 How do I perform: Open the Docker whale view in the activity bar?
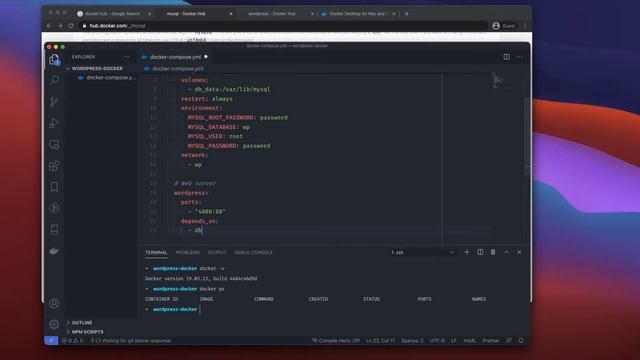(x=54, y=251)
